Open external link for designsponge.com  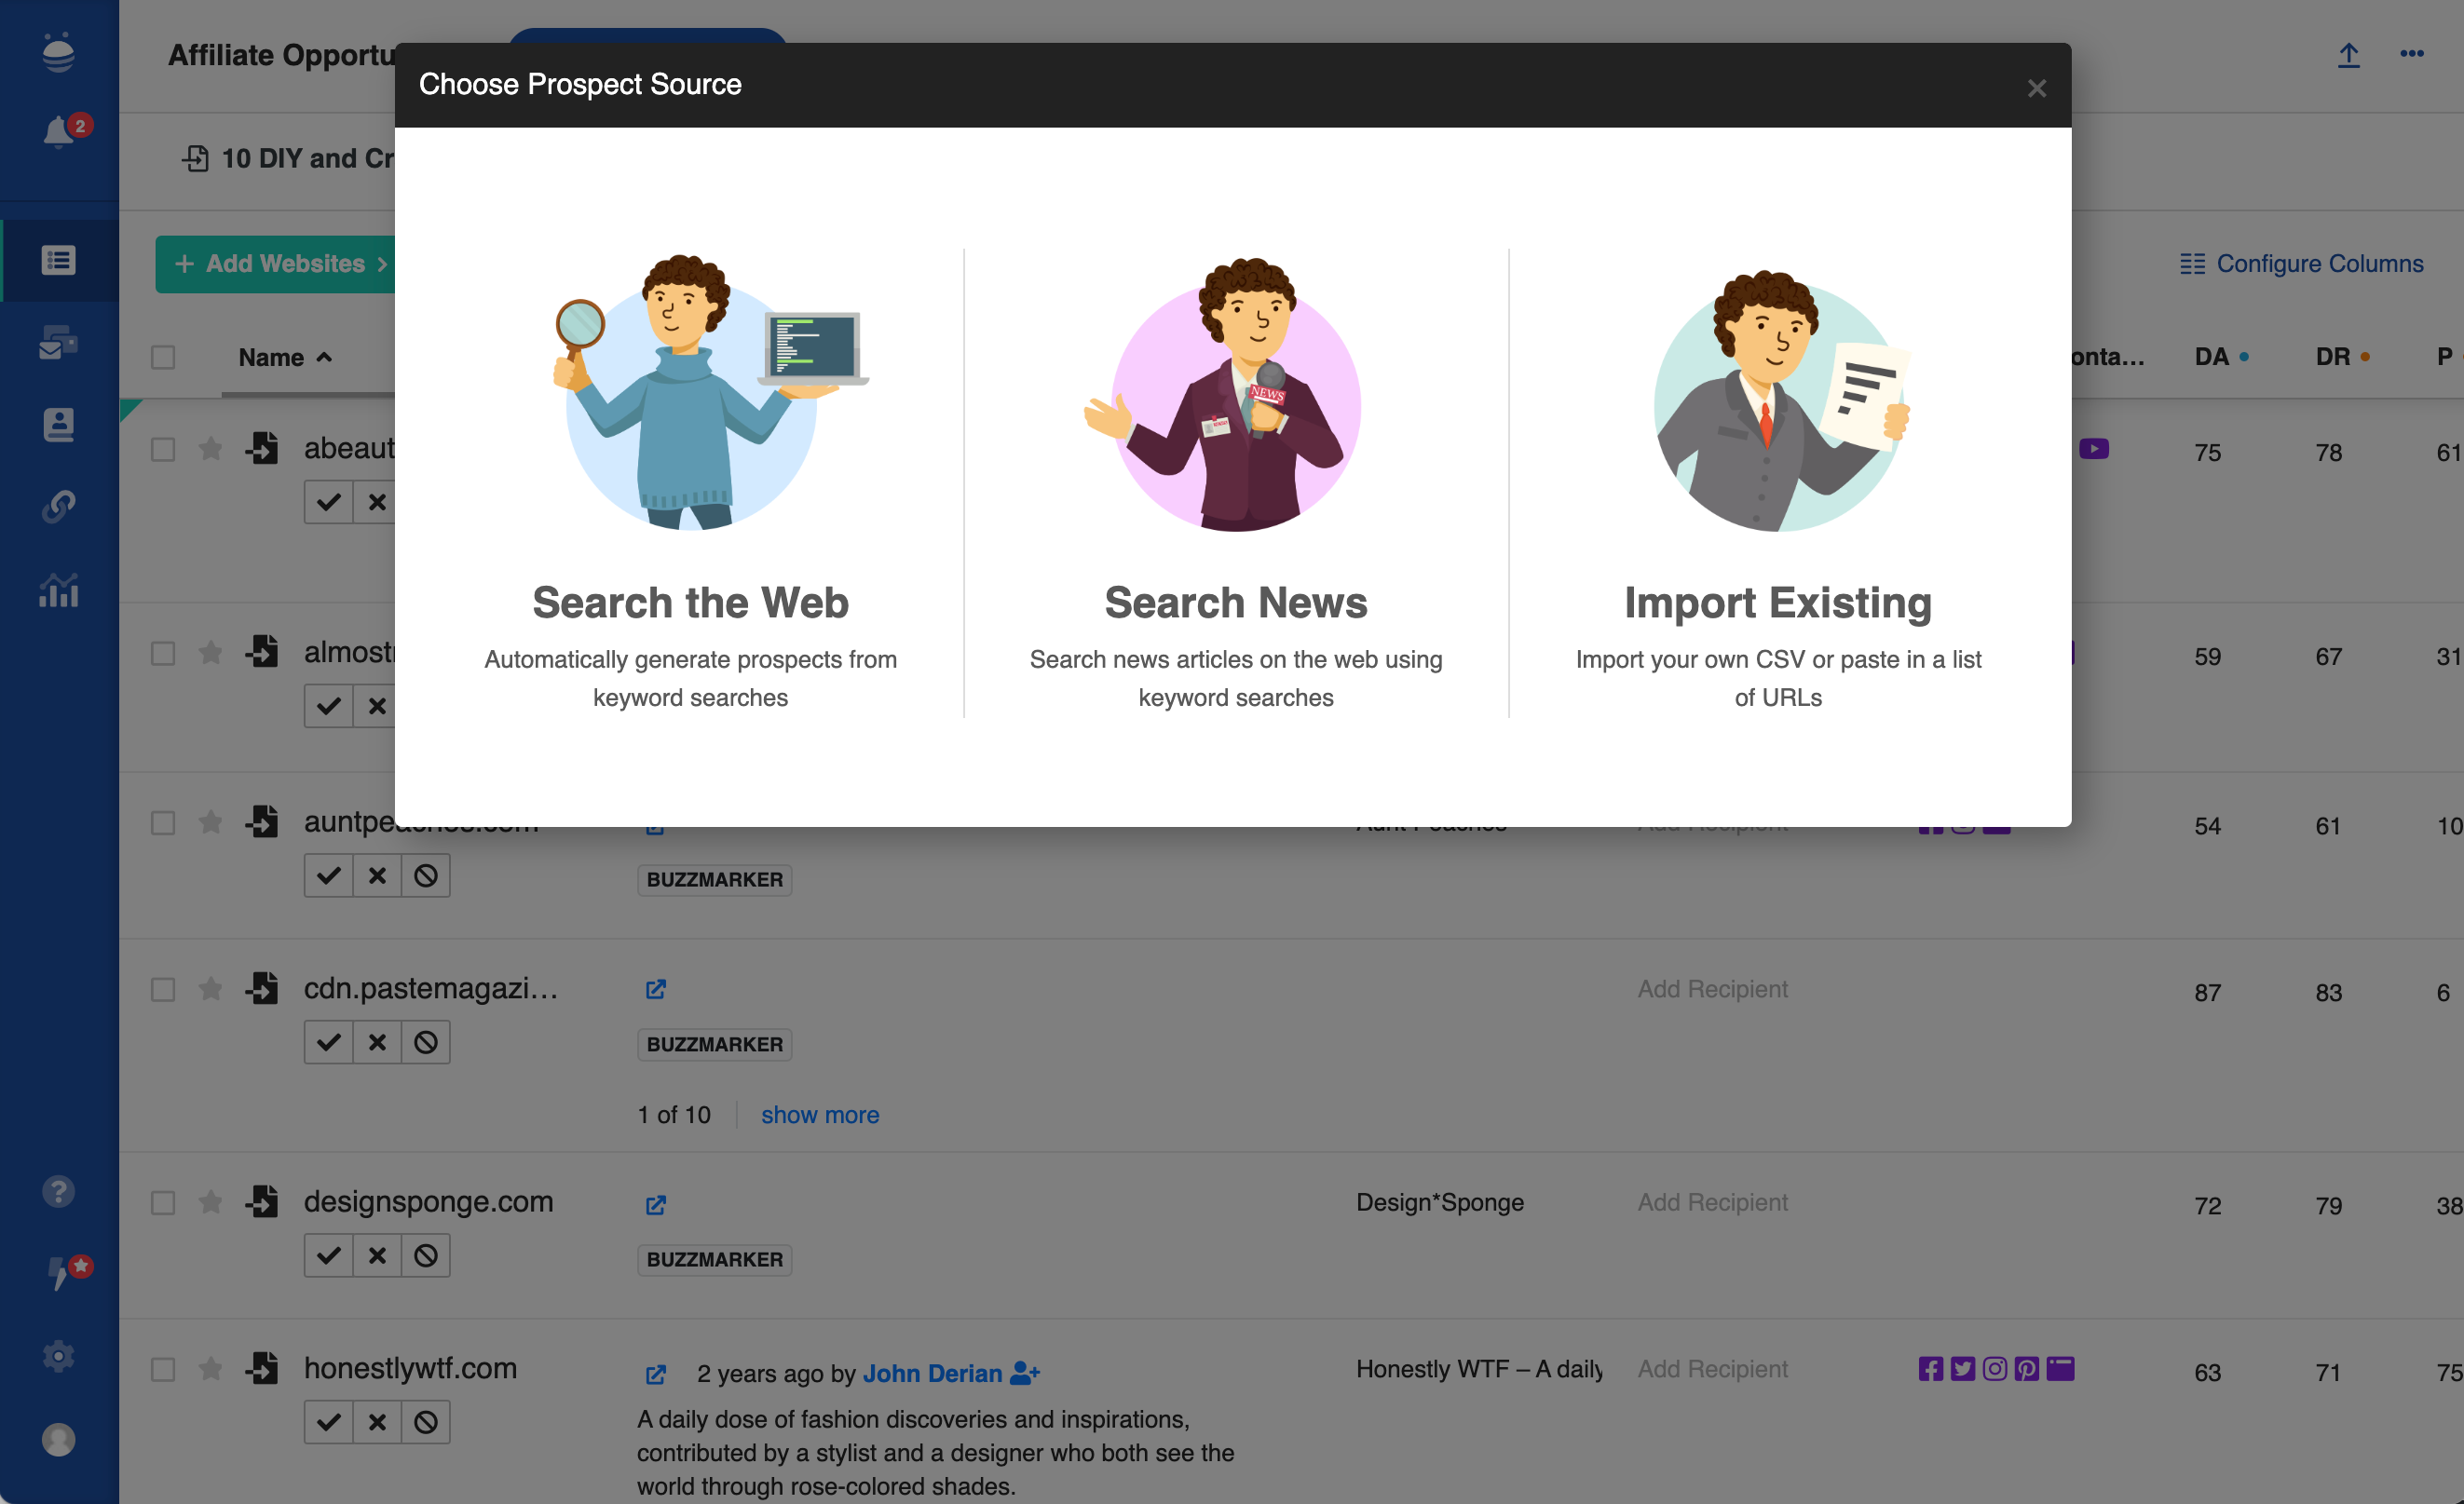tap(655, 1205)
